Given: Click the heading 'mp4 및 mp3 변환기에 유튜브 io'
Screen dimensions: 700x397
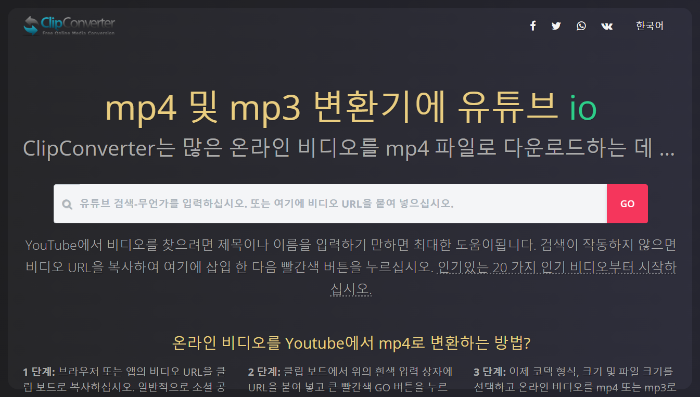Looking at the screenshot, I should point(350,107).
